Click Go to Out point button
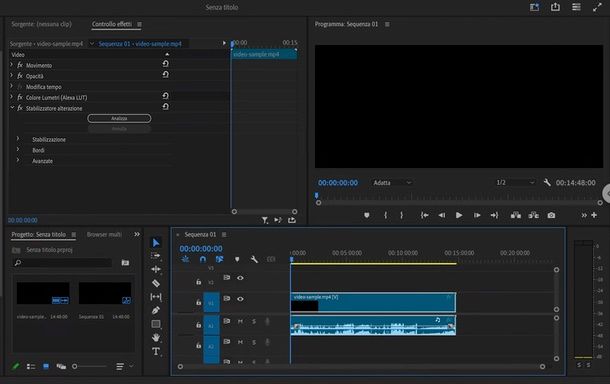The width and height of the screenshot is (610, 384). click(x=494, y=215)
